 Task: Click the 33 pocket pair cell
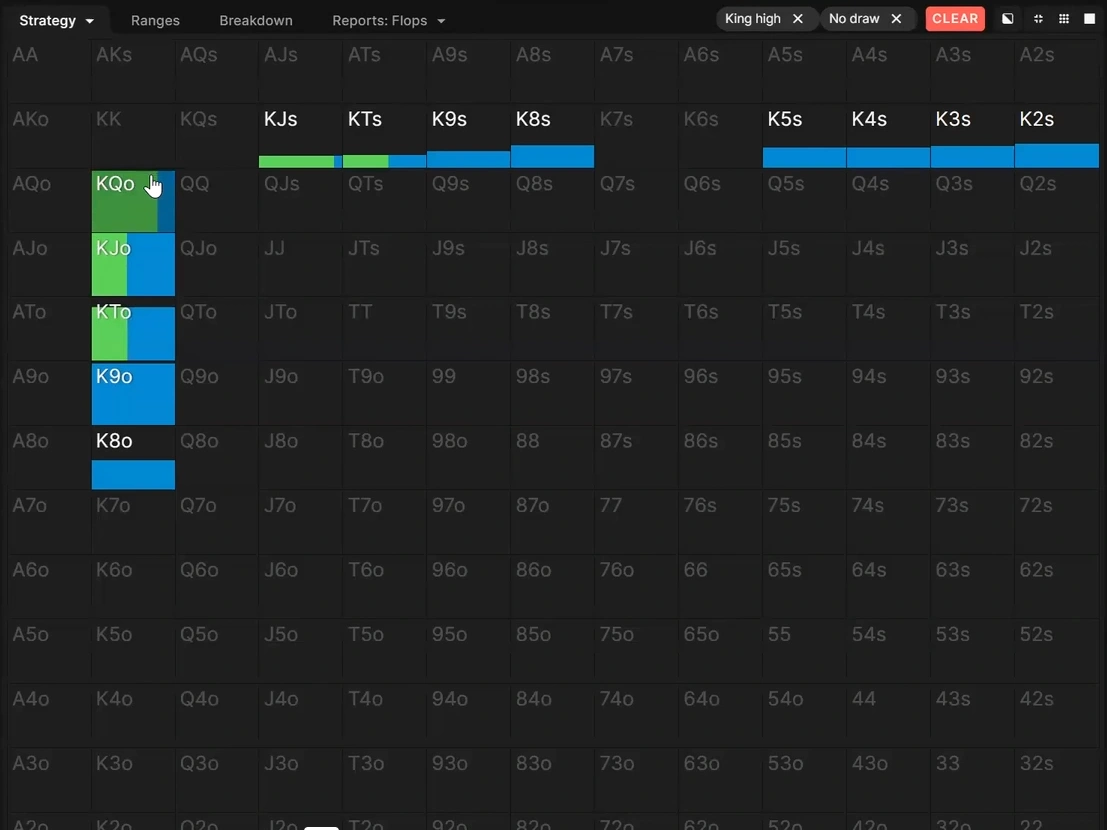tap(973, 780)
